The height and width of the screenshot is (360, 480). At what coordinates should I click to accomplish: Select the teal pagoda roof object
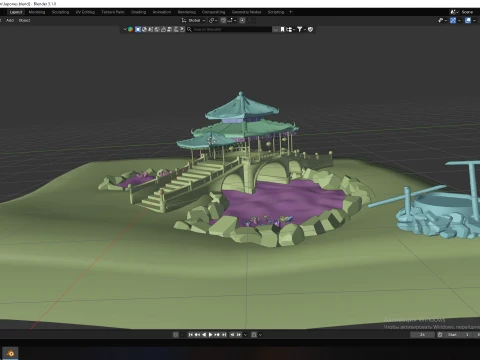click(x=242, y=107)
